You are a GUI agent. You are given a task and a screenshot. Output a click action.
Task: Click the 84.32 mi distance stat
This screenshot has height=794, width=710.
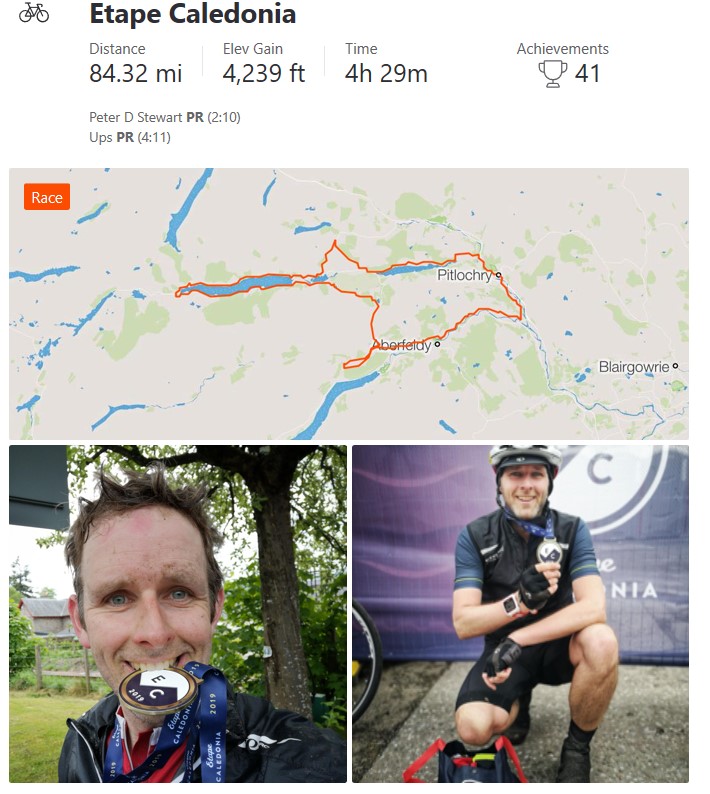136,73
